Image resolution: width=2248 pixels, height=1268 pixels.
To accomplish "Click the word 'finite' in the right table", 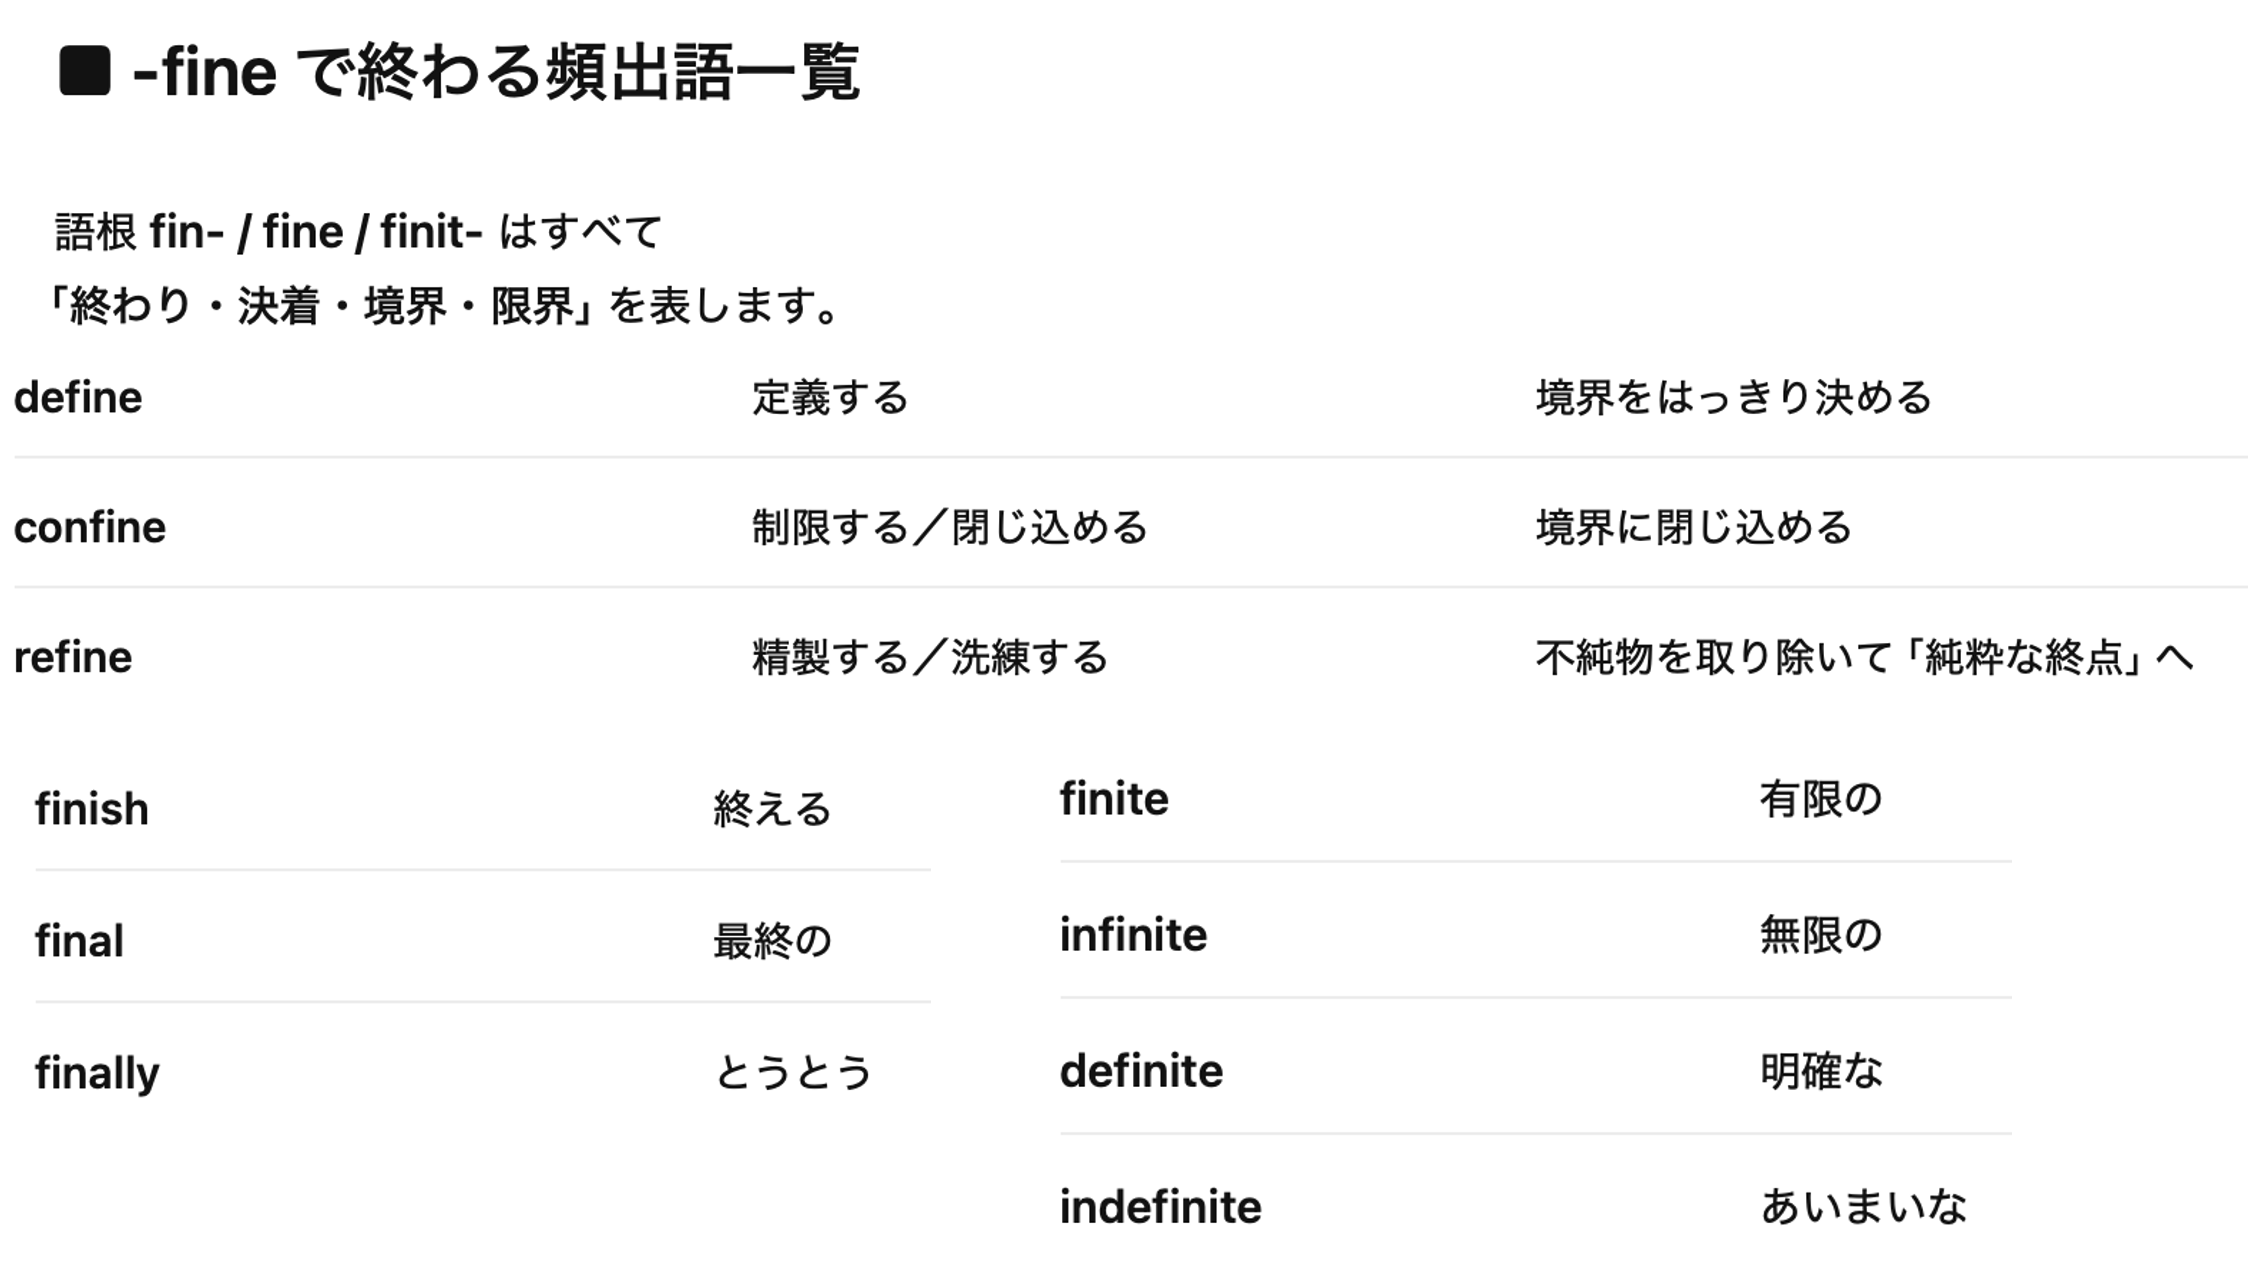I will [1114, 799].
